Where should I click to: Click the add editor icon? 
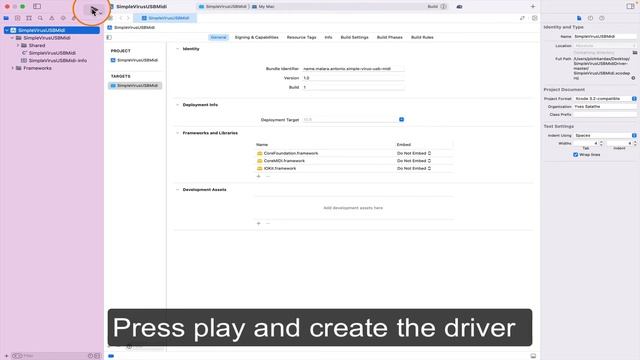pyautogui.click(x=534, y=18)
